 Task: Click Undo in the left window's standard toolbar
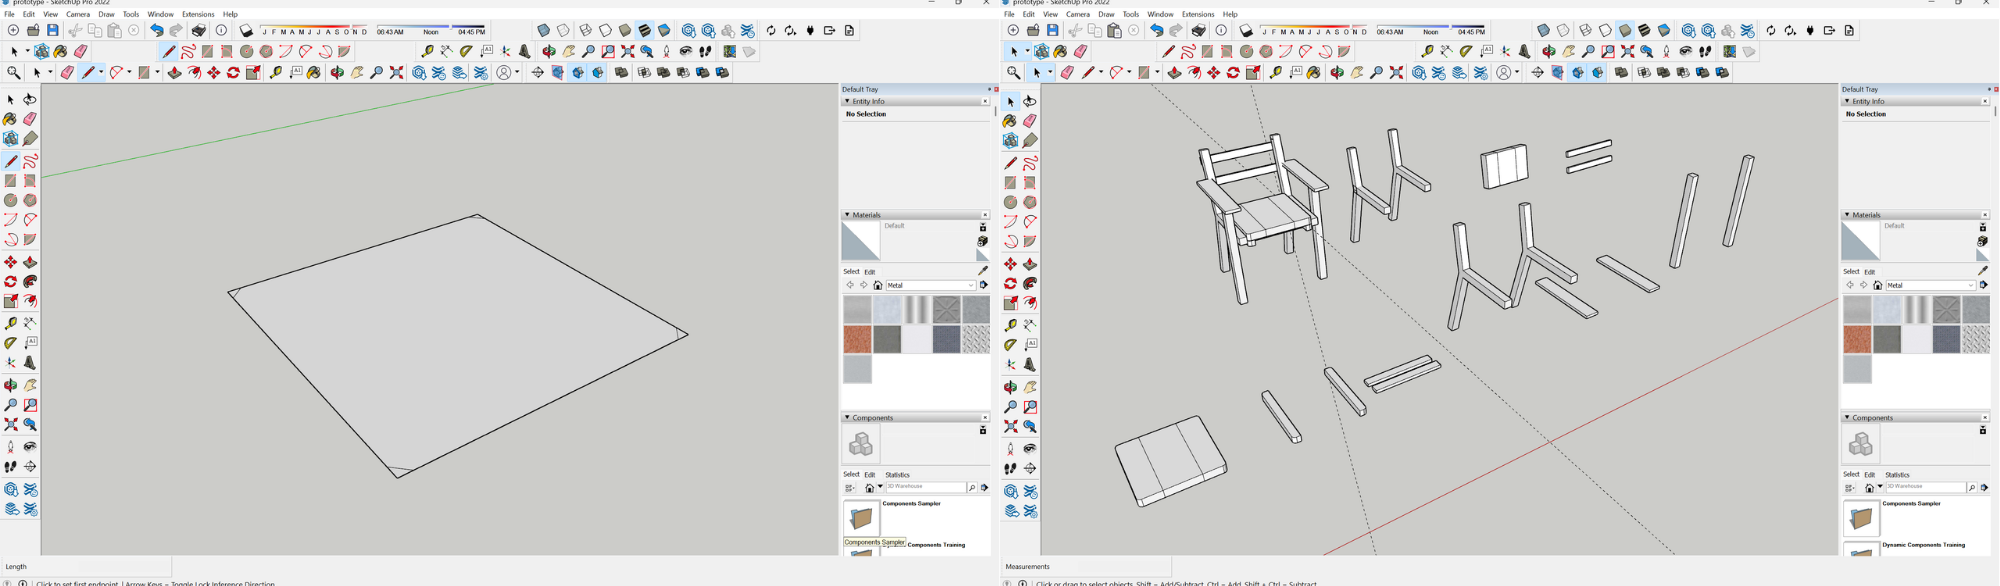point(157,30)
